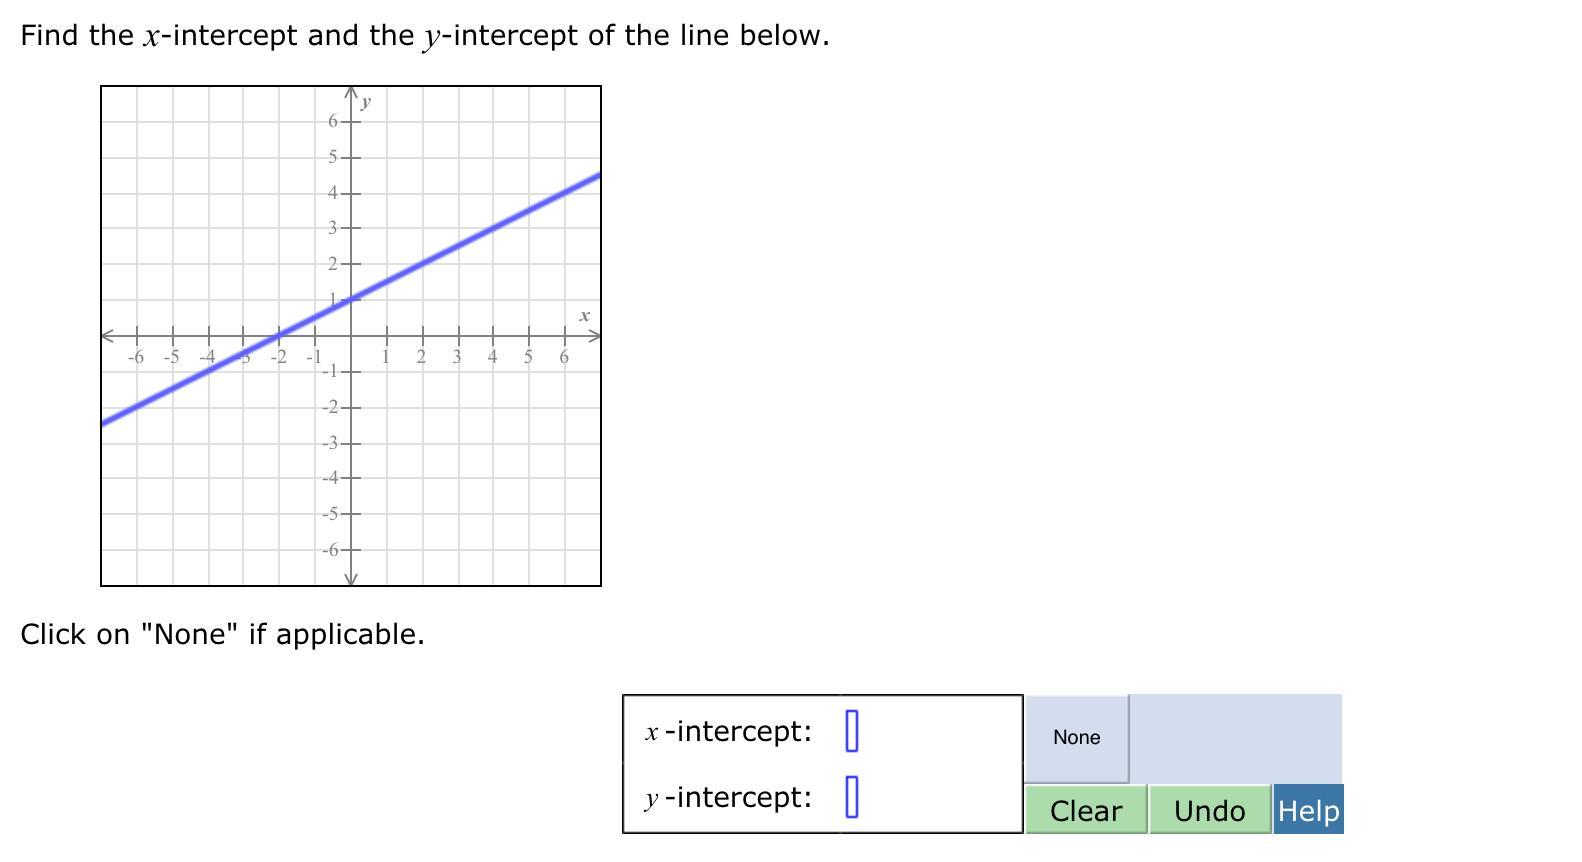The width and height of the screenshot is (1582, 862).
Task: Click the x-intercept answer box
Action: coord(852,730)
